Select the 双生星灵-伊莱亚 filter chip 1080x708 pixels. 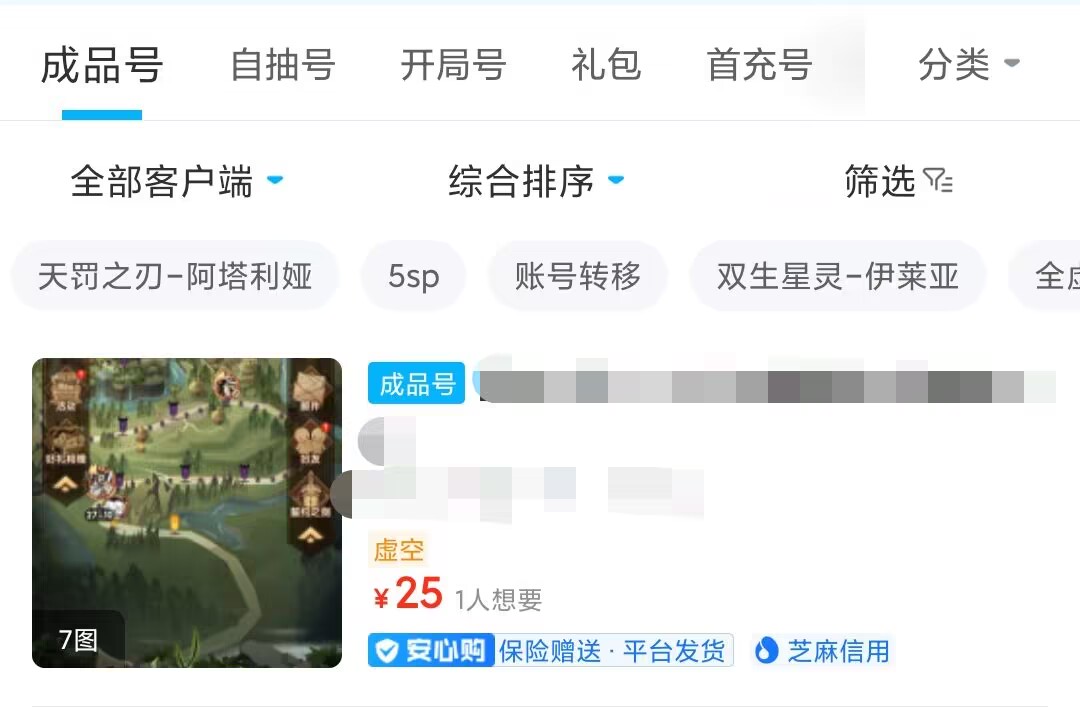pyautogui.click(x=838, y=276)
